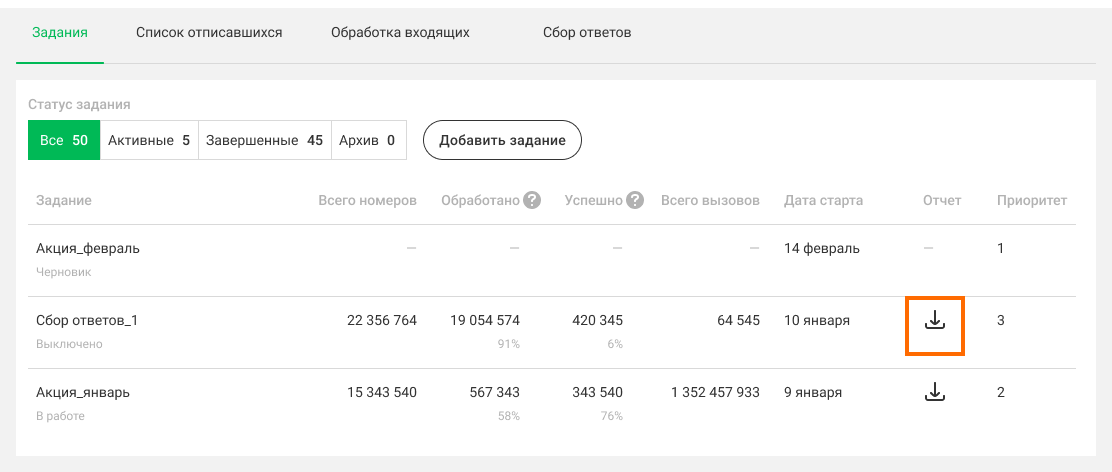Open help icon next to Успешно

(x=635, y=201)
